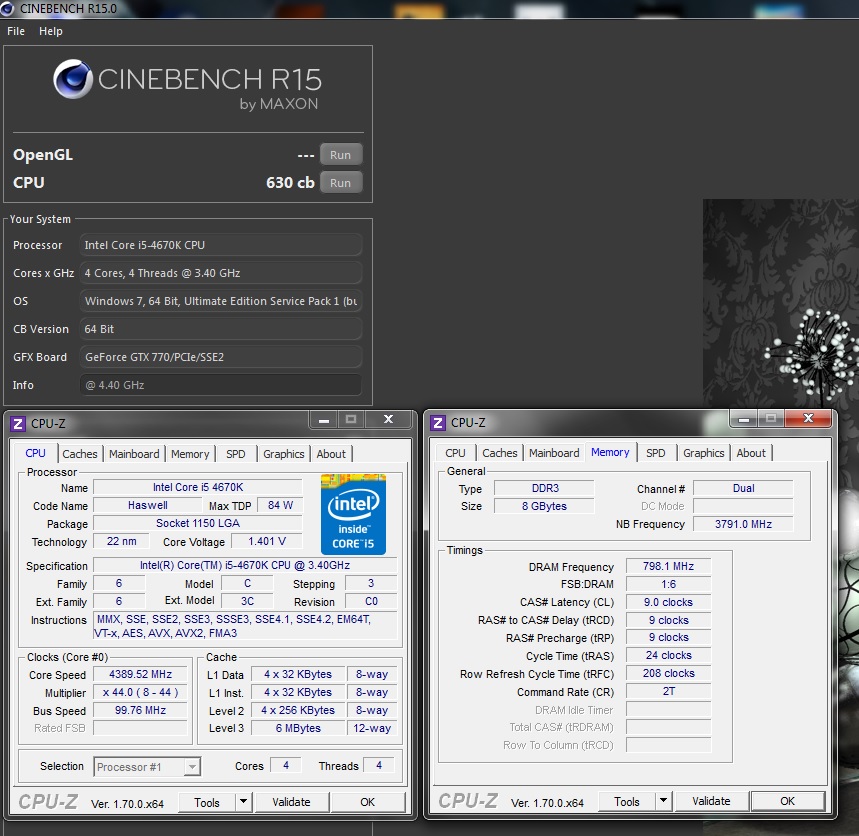Screen dimensions: 859x836
Task: Run the OpenGL benchmark
Action: 341,155
